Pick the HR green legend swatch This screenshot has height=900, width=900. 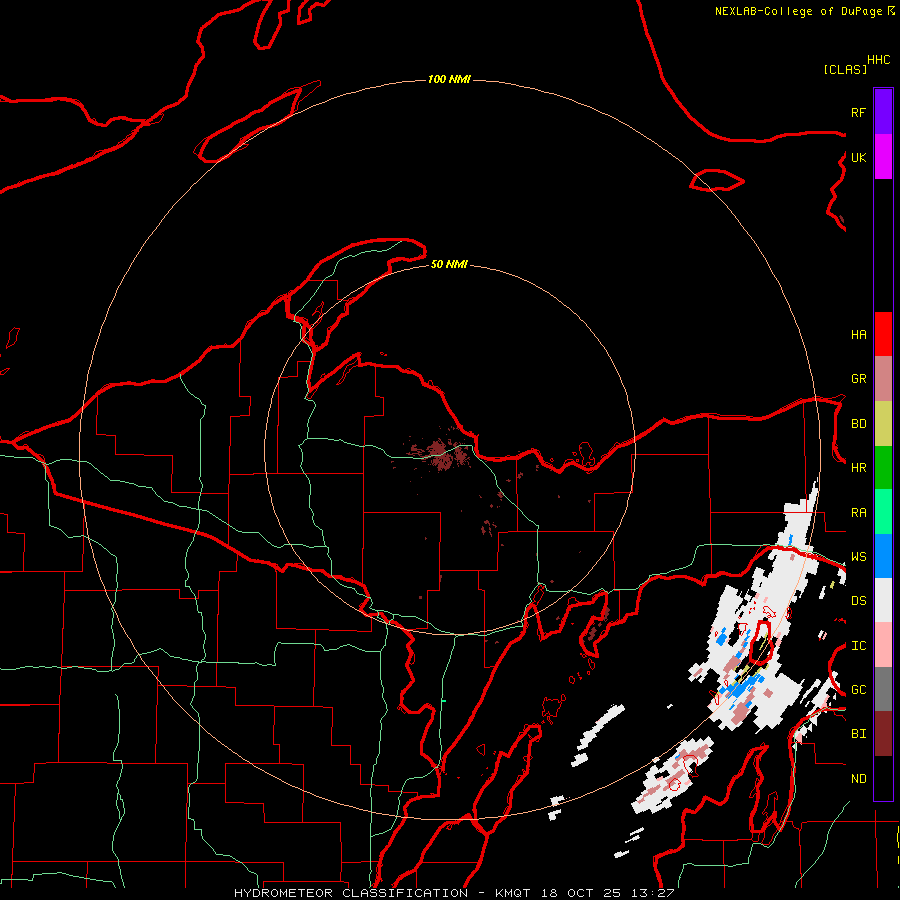(883, 468)
